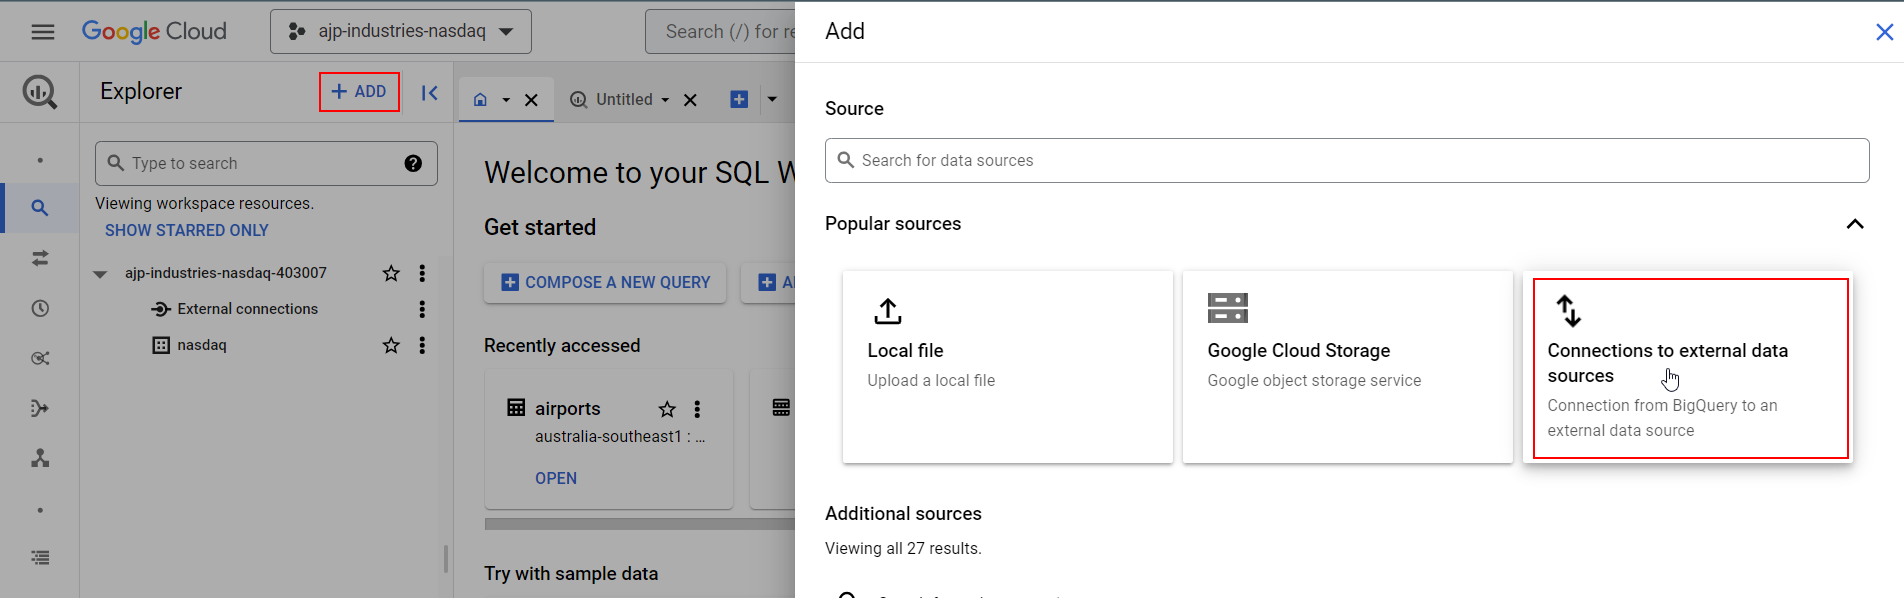The width and height of the screenshot is (1904, 598).
Task: Select the Google Cloud Storage source card
Action: (x=1348, y=367)
